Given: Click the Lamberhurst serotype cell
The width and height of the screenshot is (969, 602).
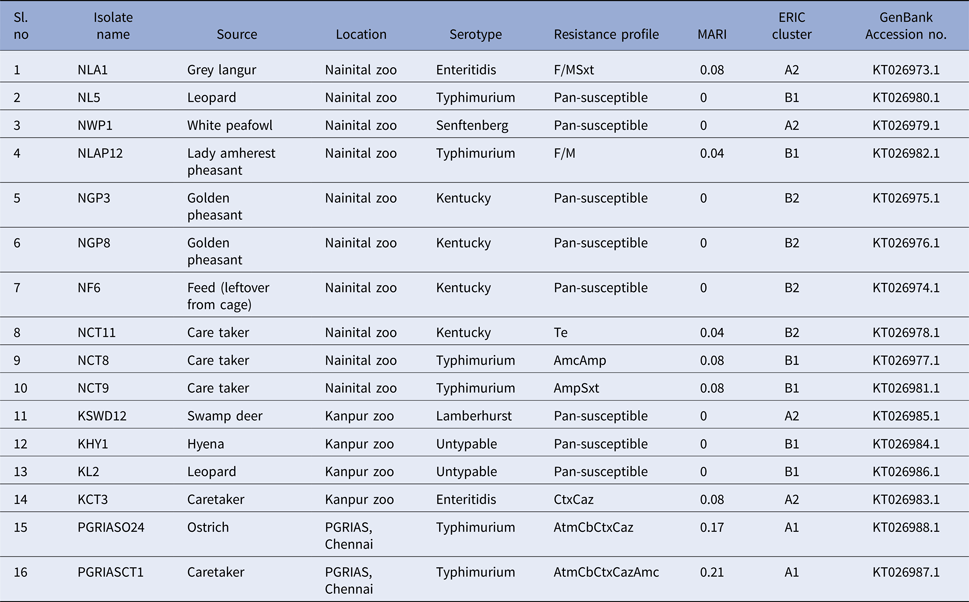Looking at the screenshot, I should (472, 416).
